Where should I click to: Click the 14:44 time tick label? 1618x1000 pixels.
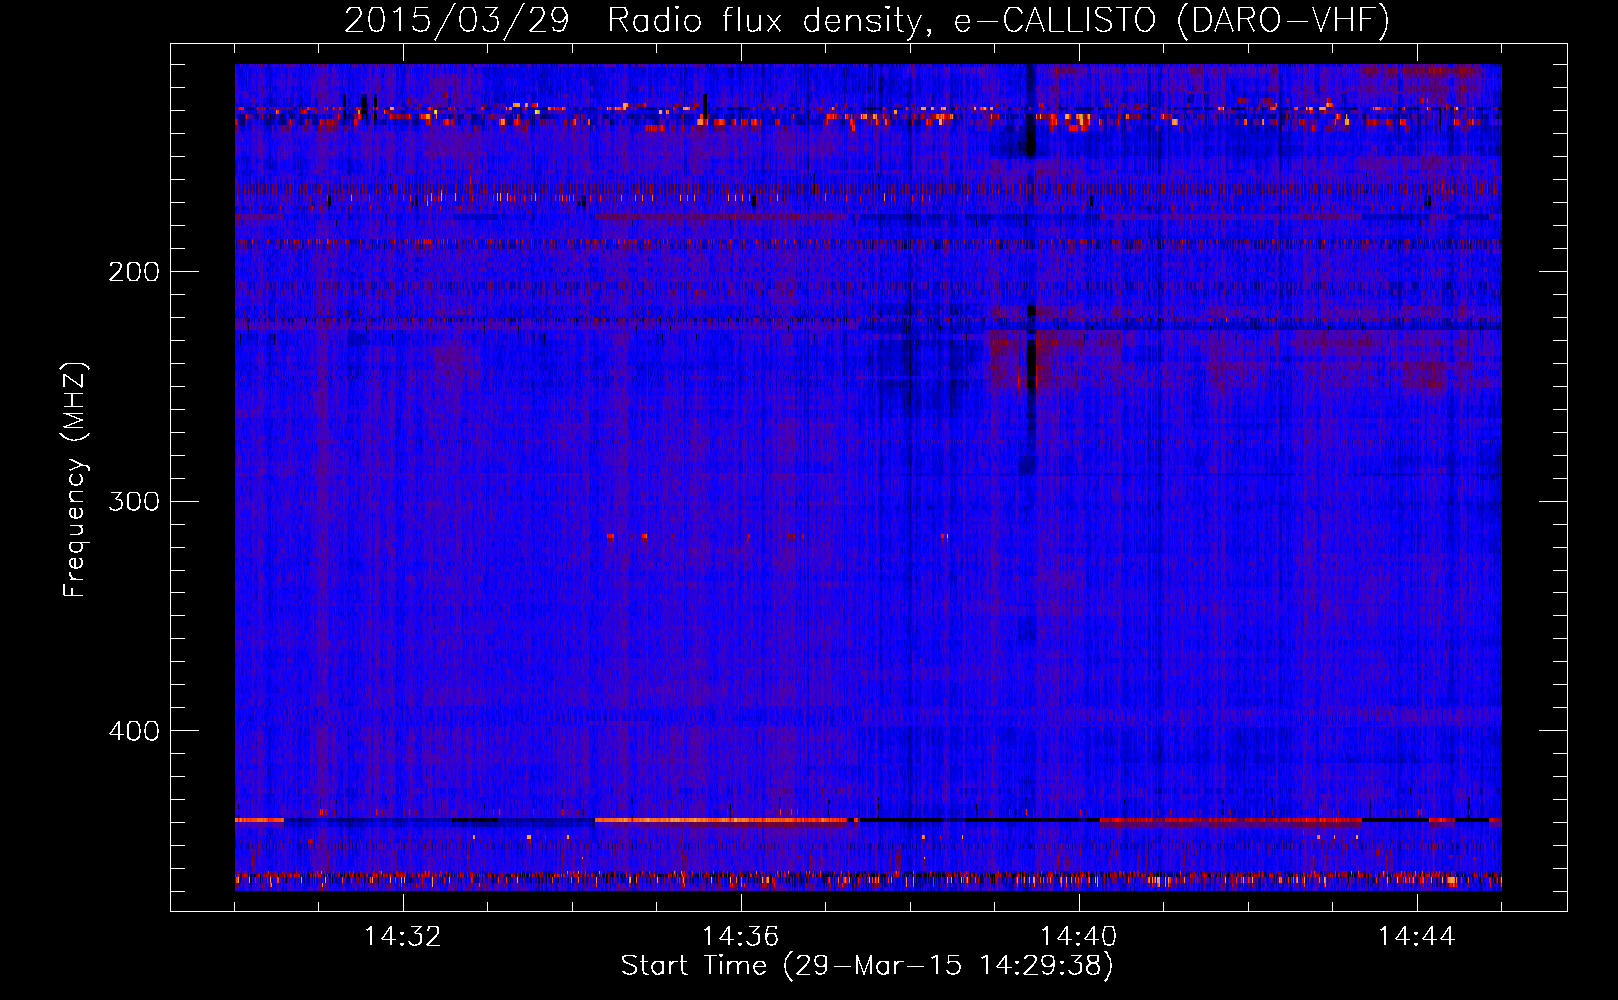pyautogui.click(x=1416, y=937)
